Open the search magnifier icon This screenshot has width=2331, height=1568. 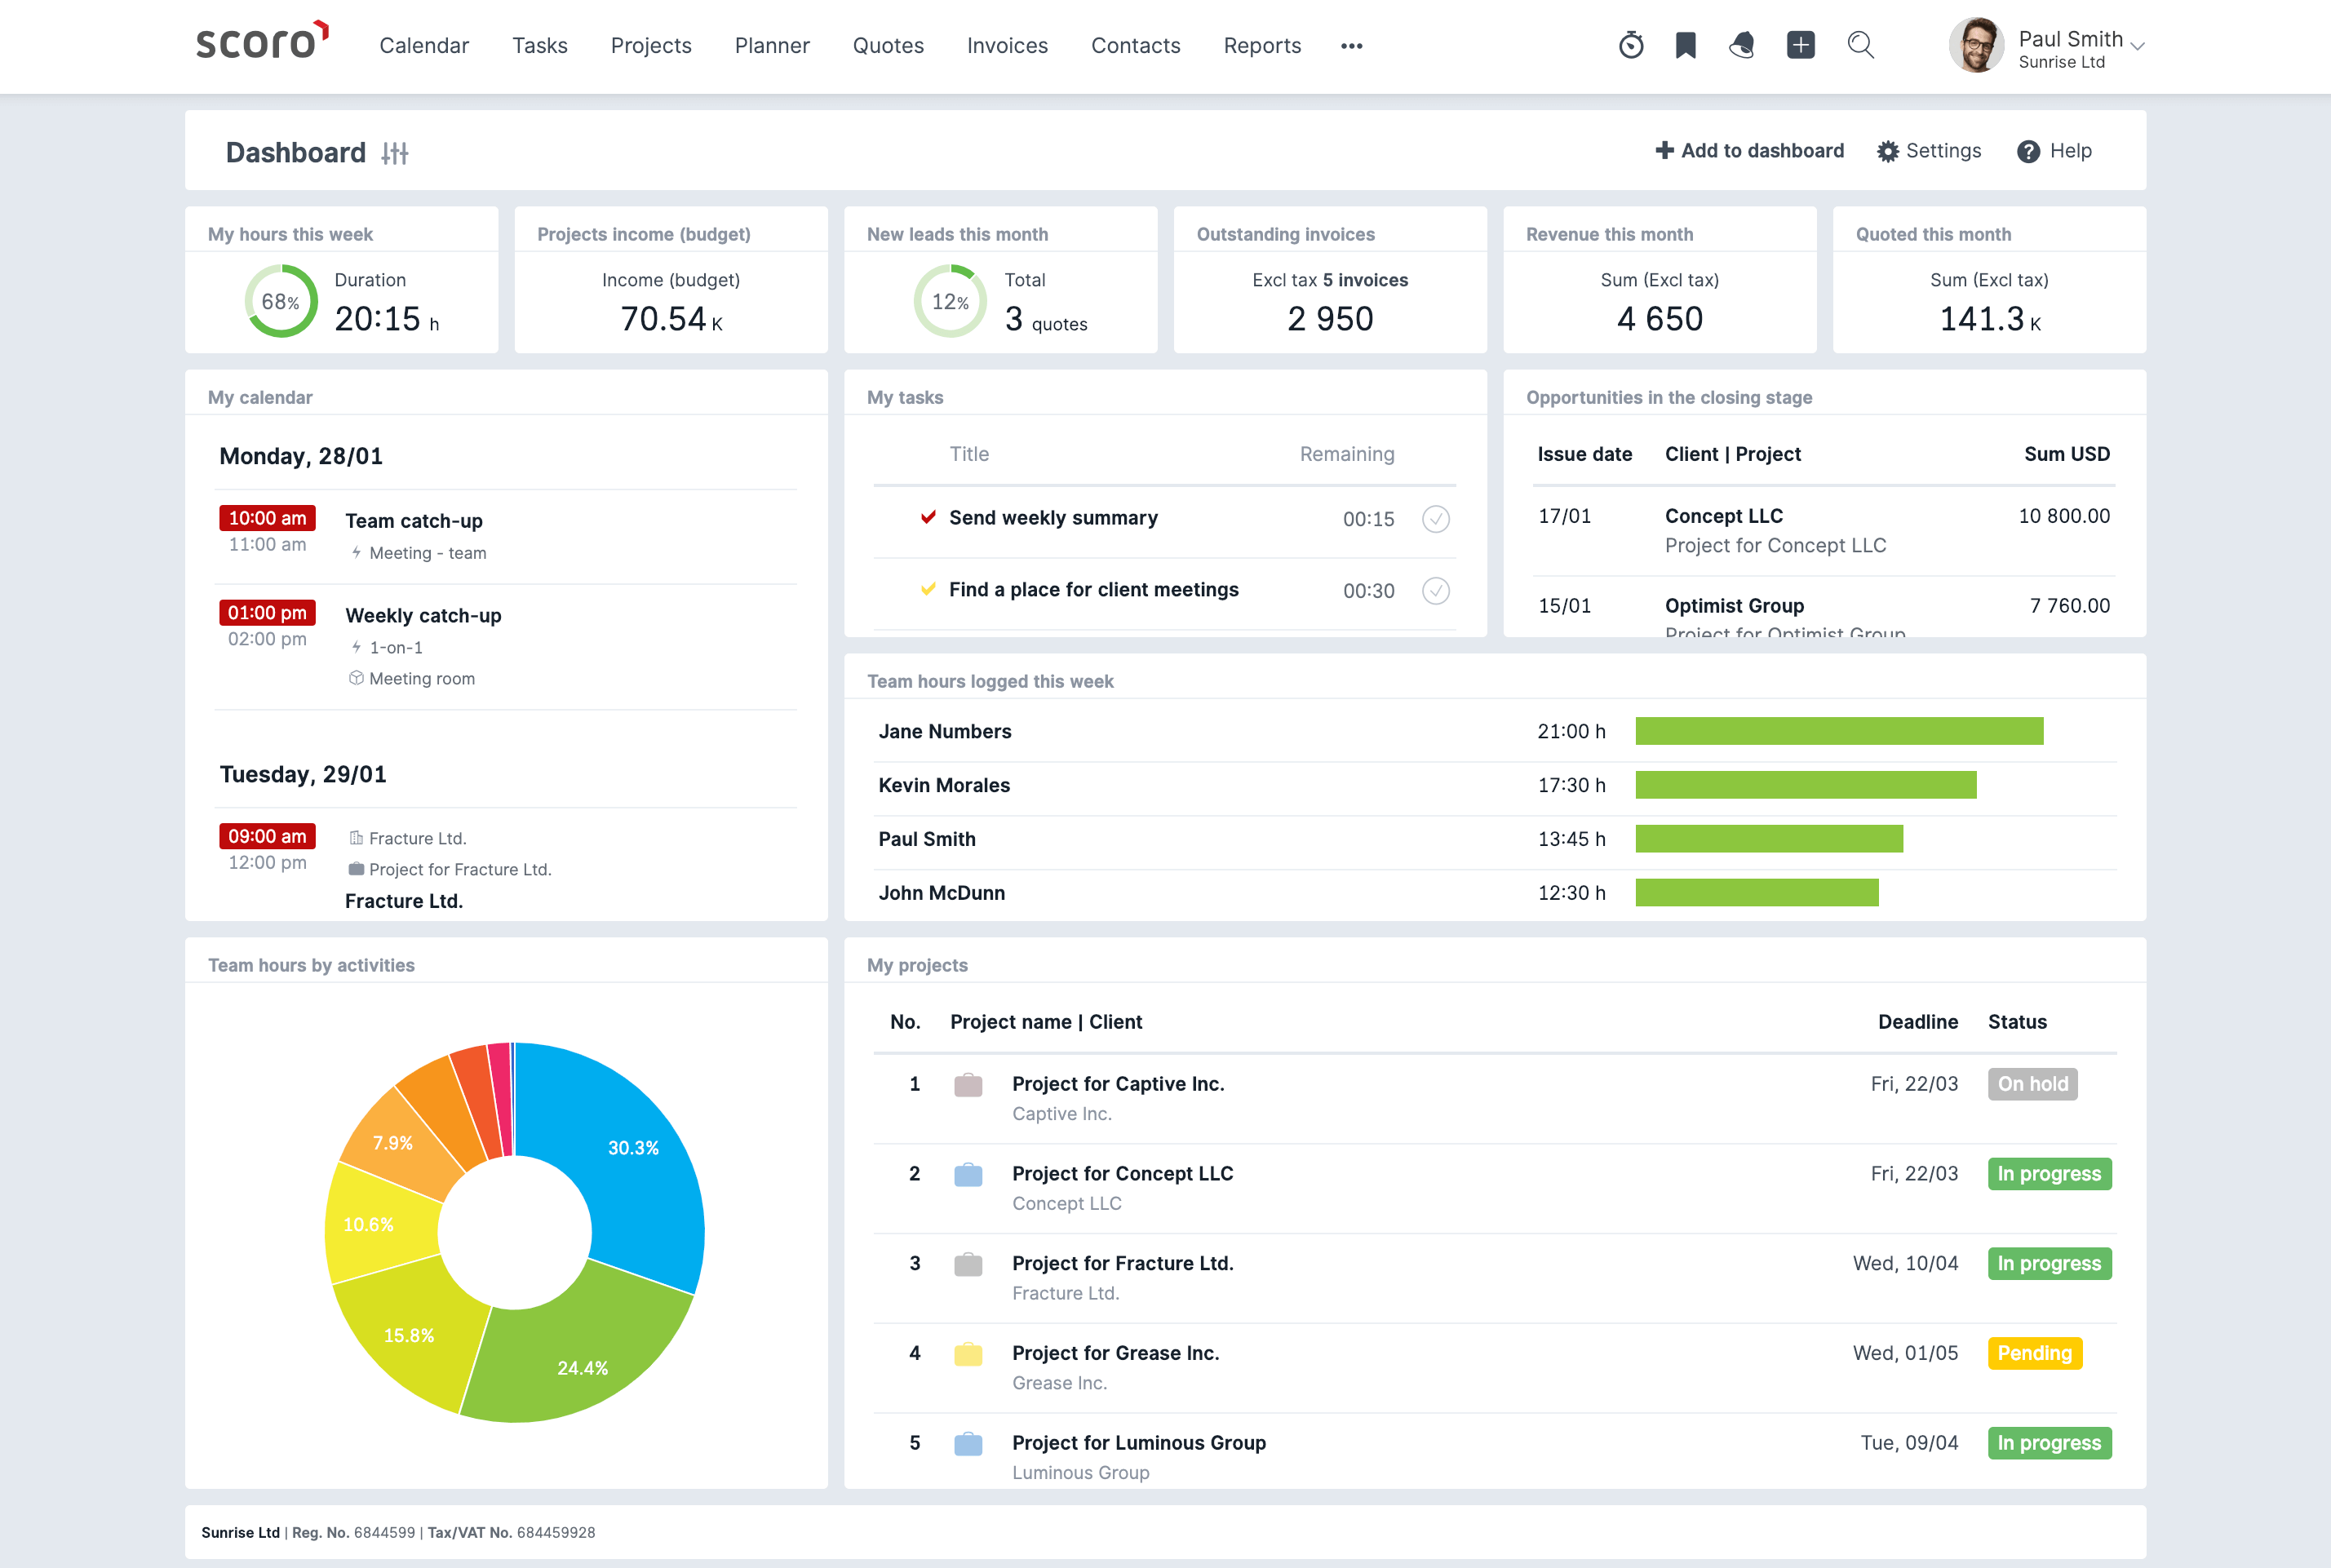1860,45
